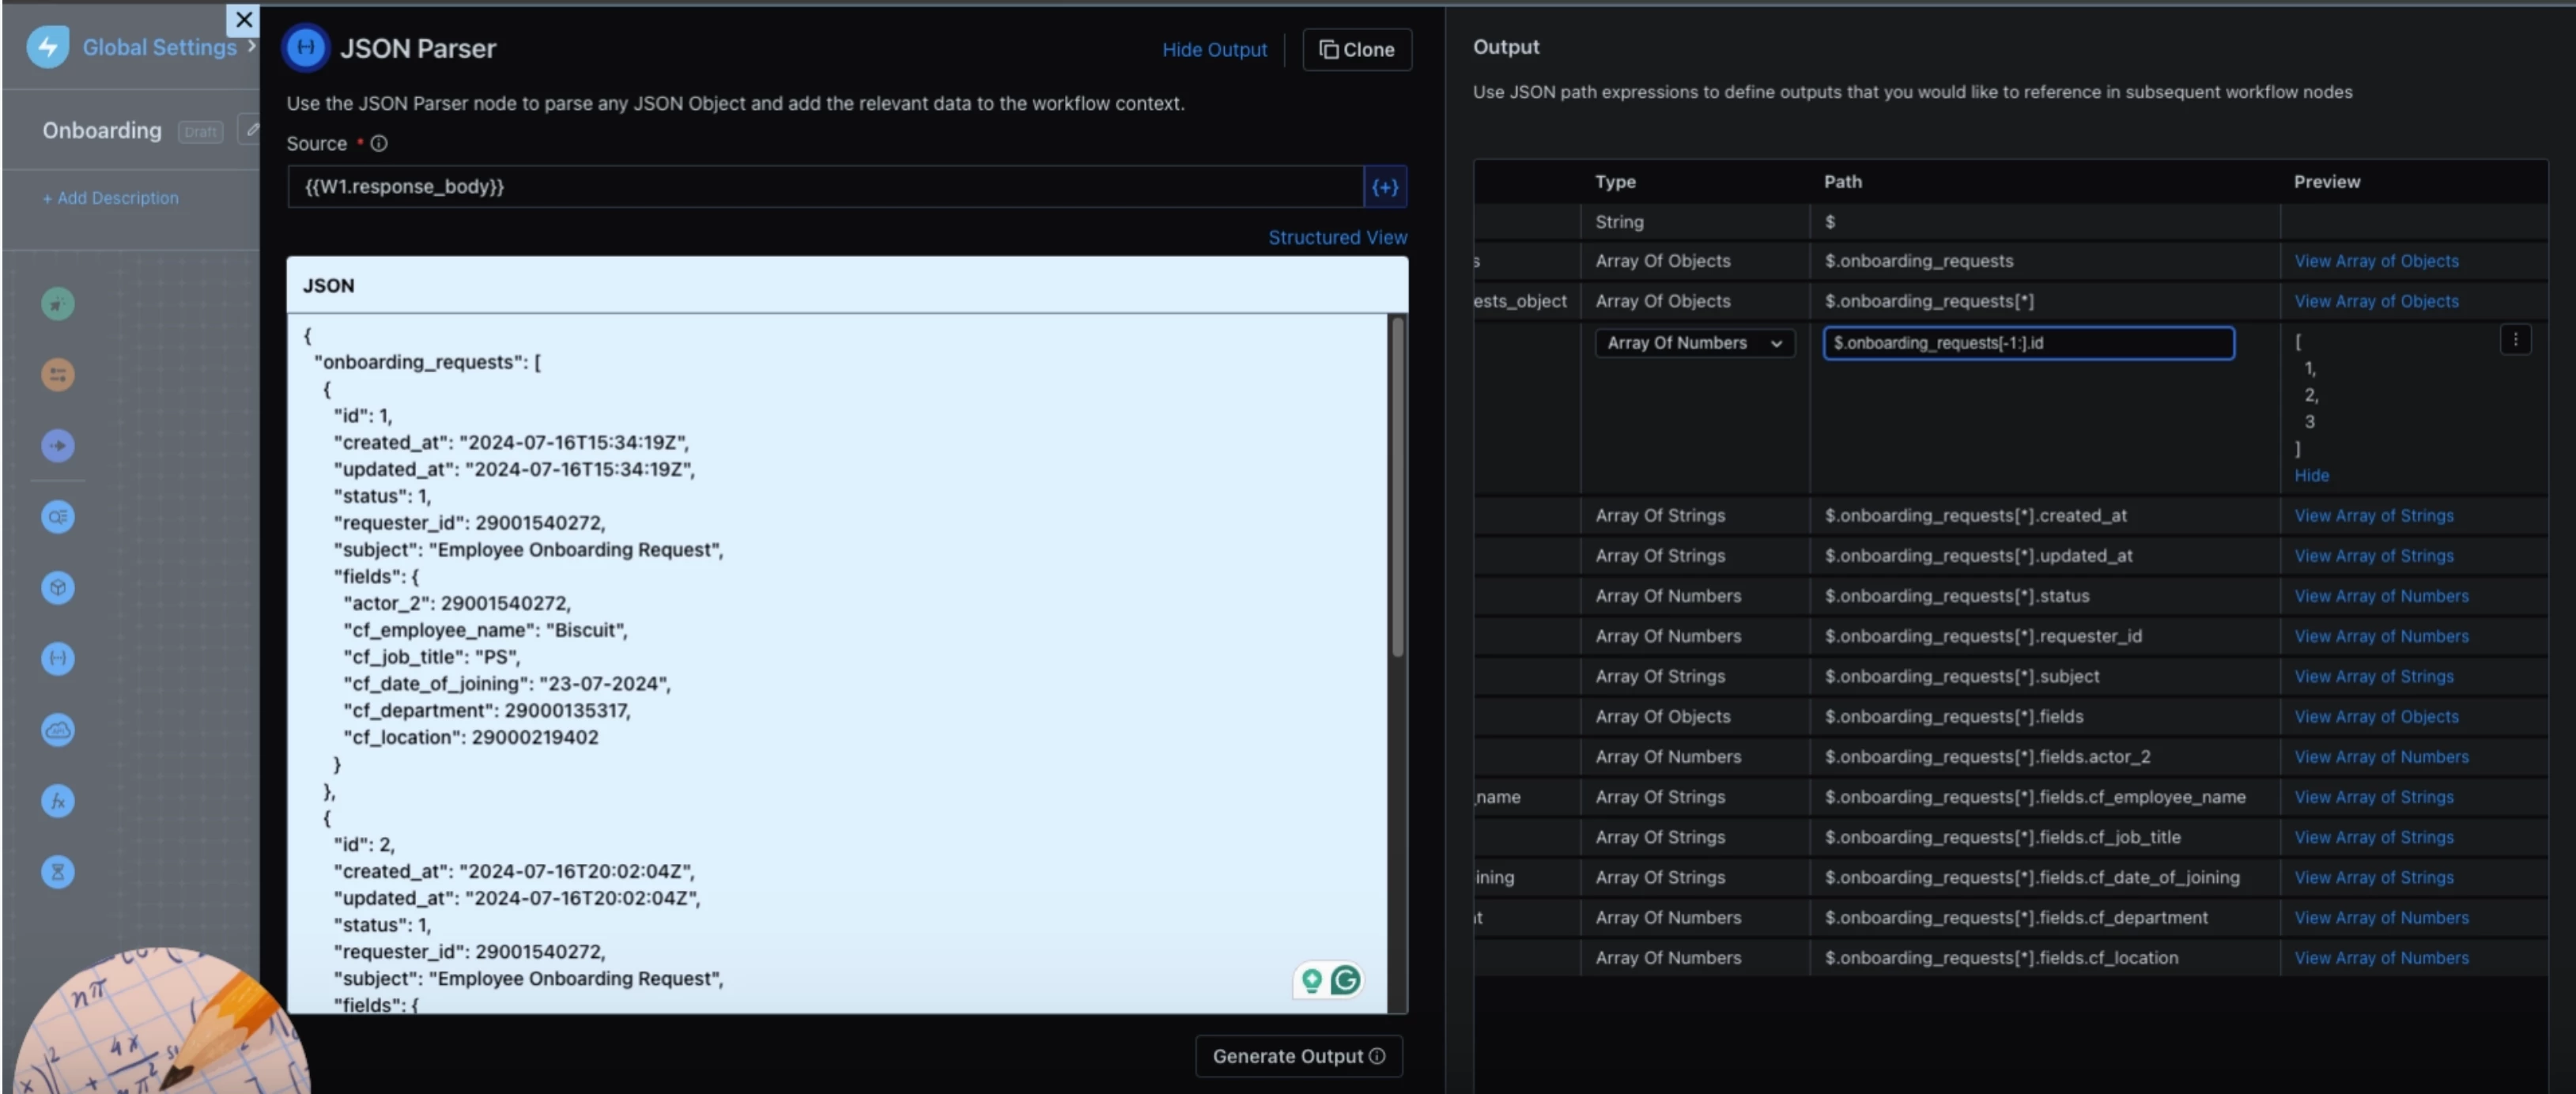This screenshot has height=1094, width=2576.
Task: Edit the $.onboarding_requests[-1:].id path field
Action: click(x=2028, y=343)
